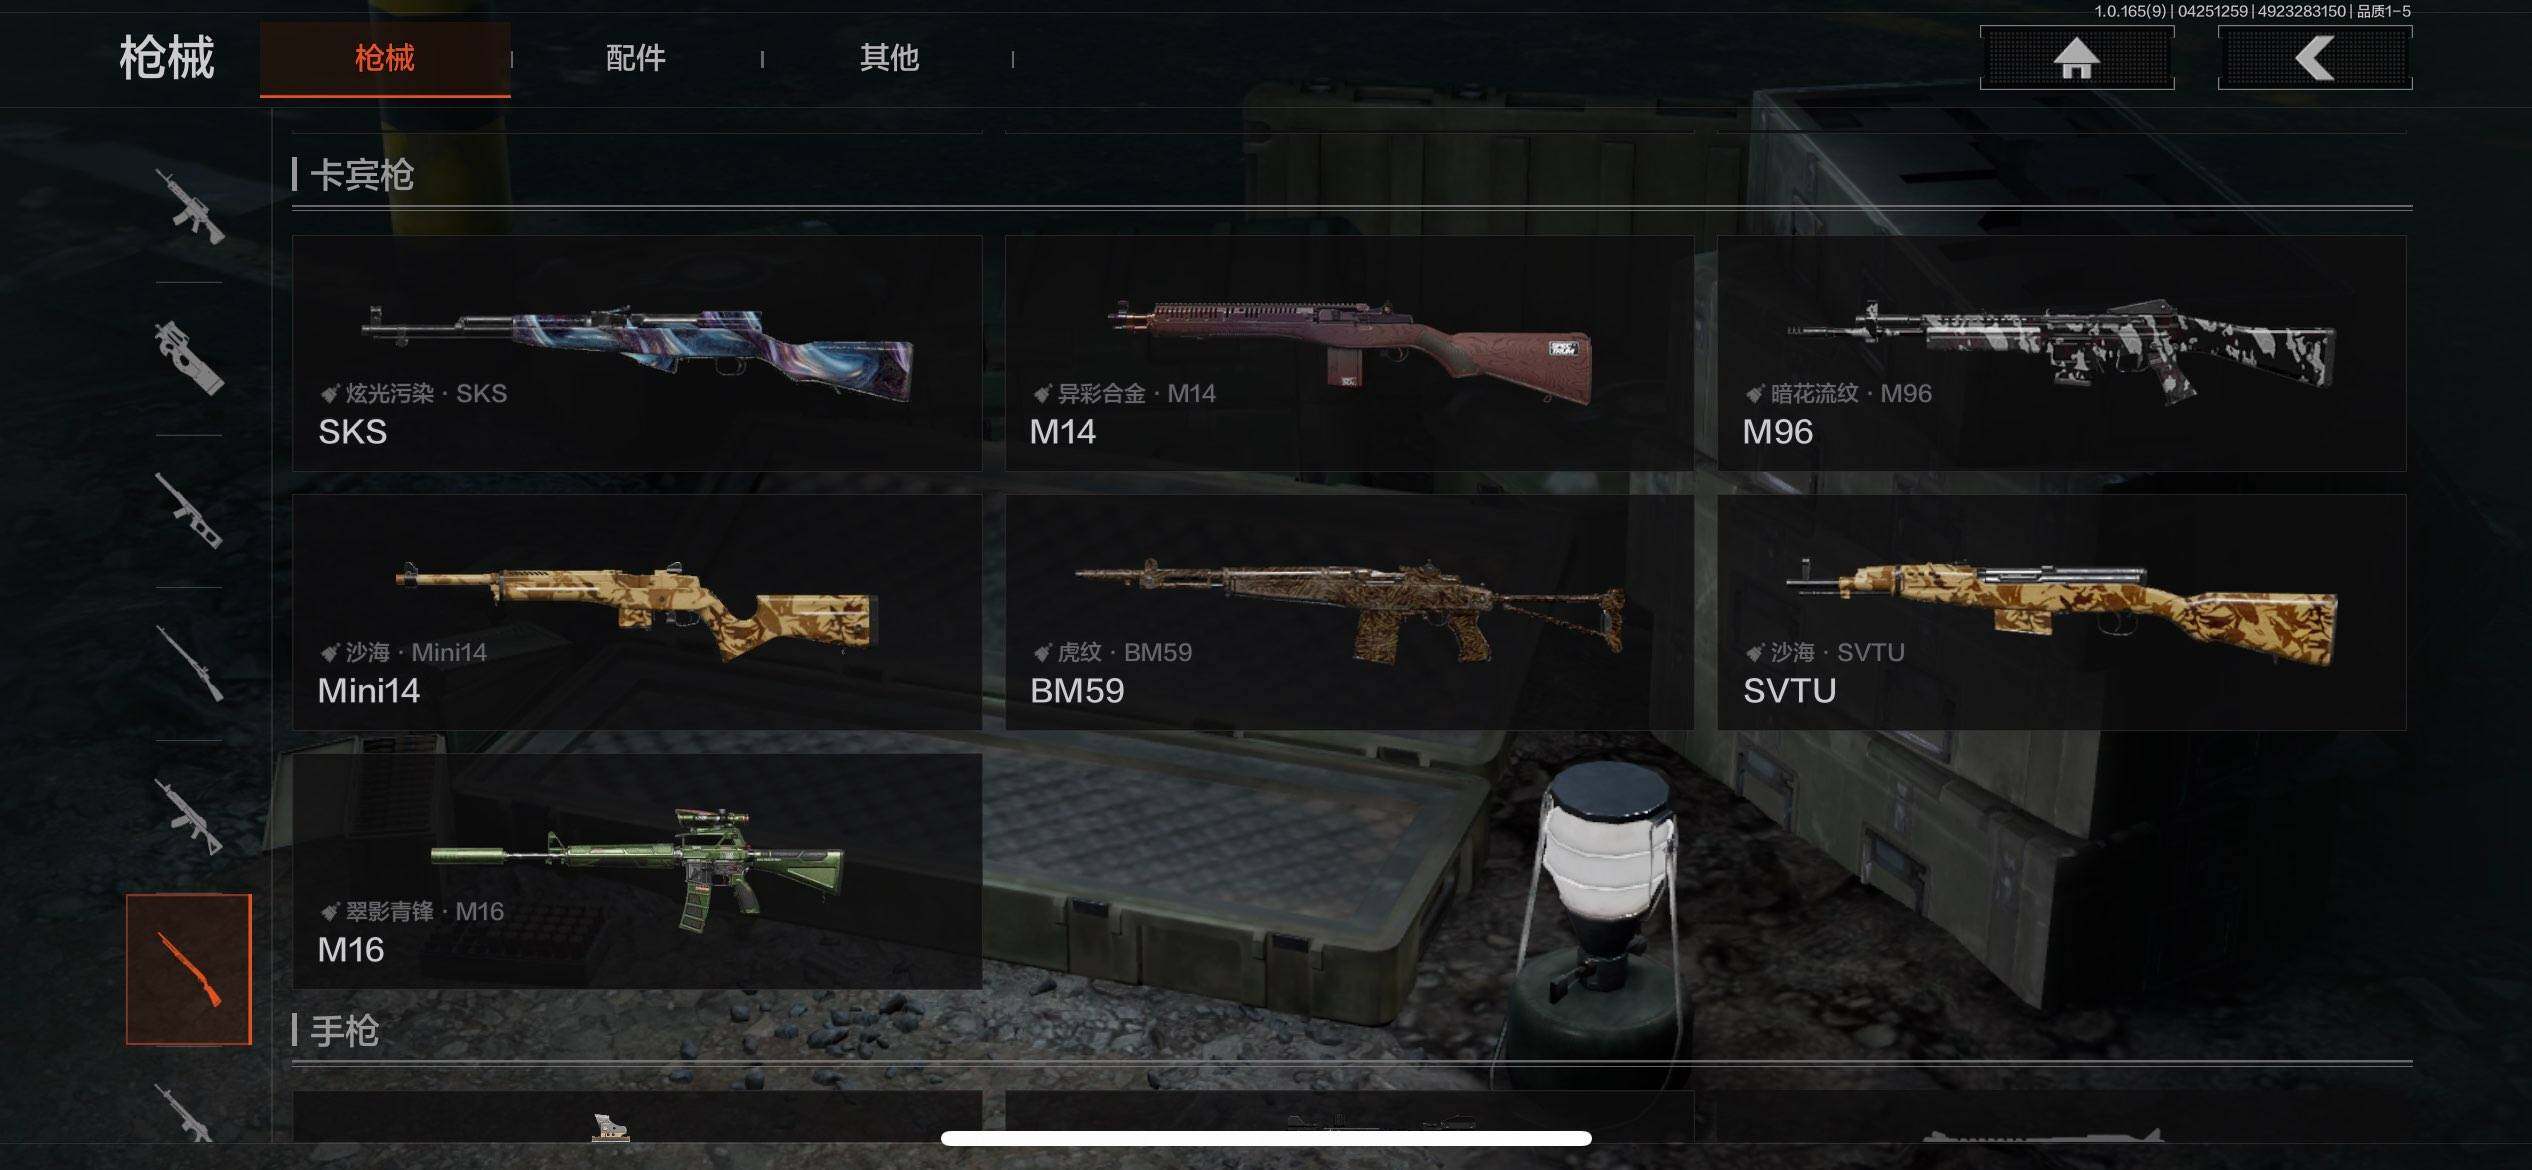Select the P90 submachine gun category icon

pos(189,358)
